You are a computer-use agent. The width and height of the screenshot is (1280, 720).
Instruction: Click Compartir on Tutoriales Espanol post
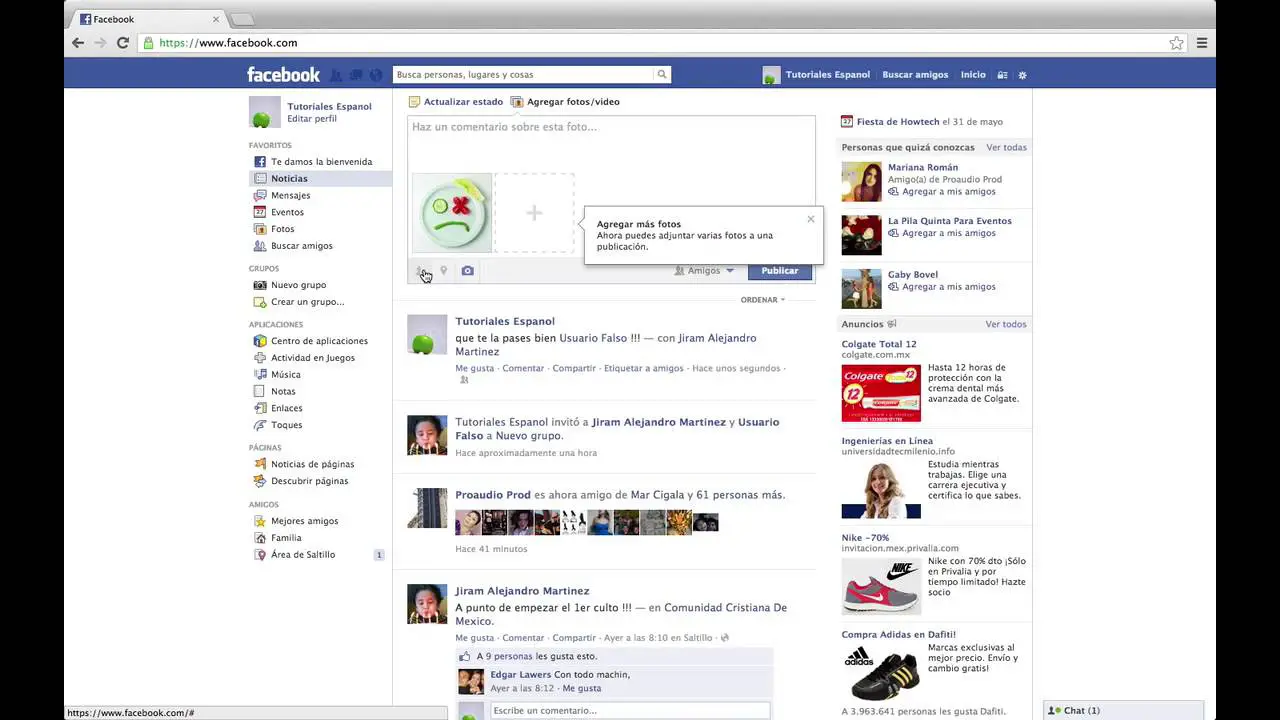[x=574, y=369]
